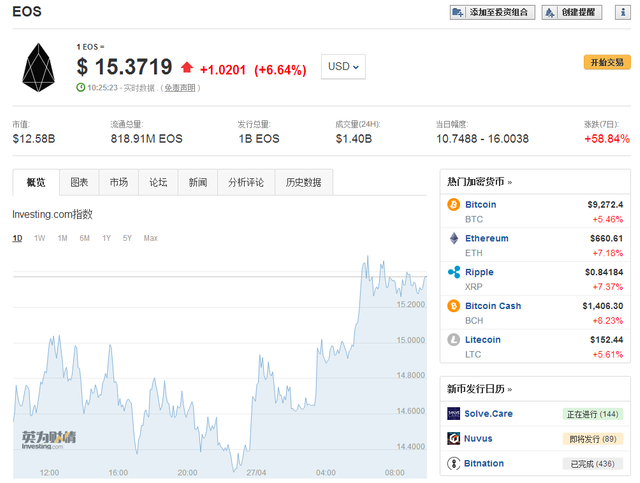Viewport: 640px width, 483px height.
Task: Open the Bitcoin link
Action: tap(481, 205)
